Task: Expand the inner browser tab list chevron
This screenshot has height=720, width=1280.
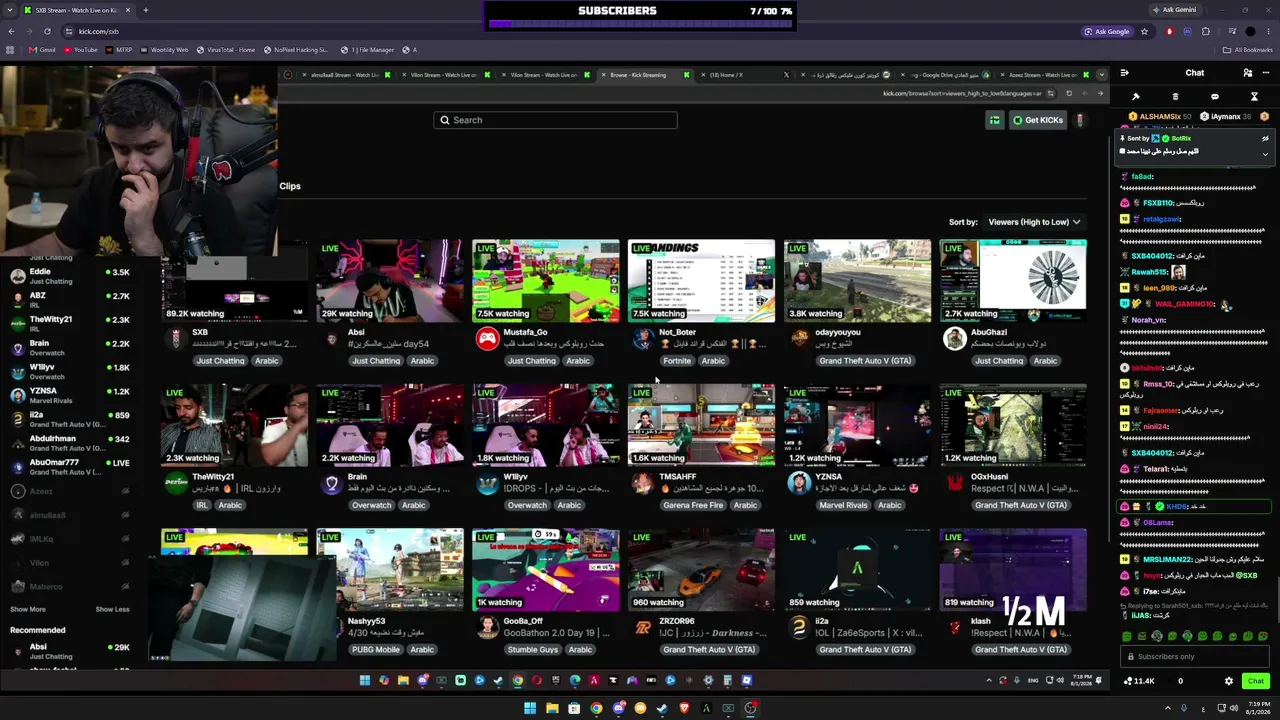Action: [1101, 75]
